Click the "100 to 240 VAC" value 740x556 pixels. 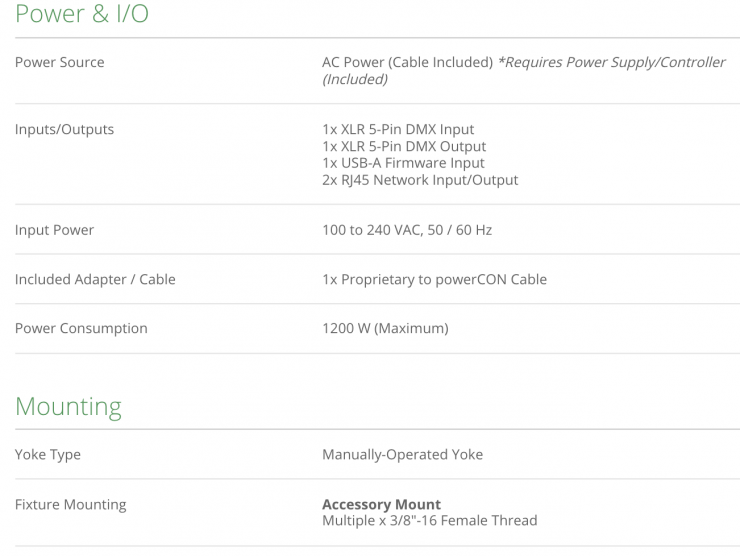coord(369,230)
